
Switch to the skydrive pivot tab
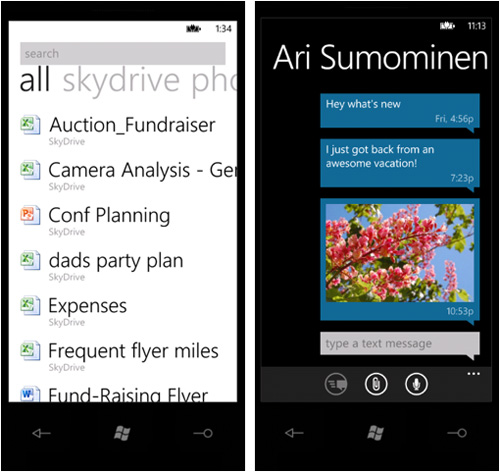121,80
